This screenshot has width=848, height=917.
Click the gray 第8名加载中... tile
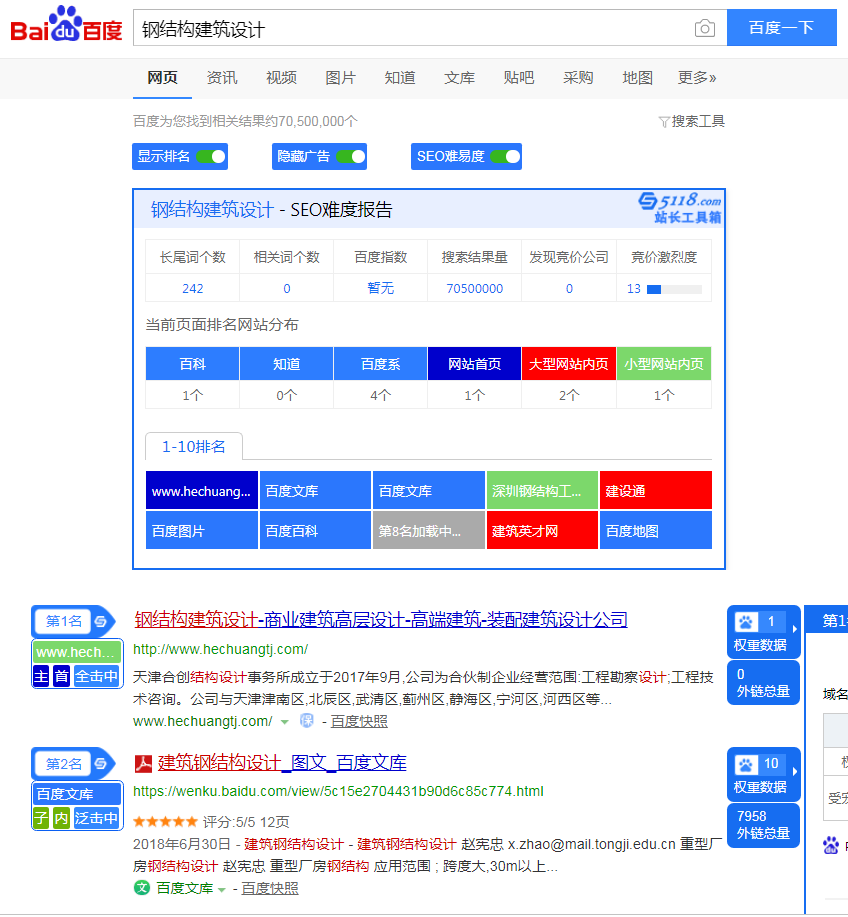[x=429, y=530]
